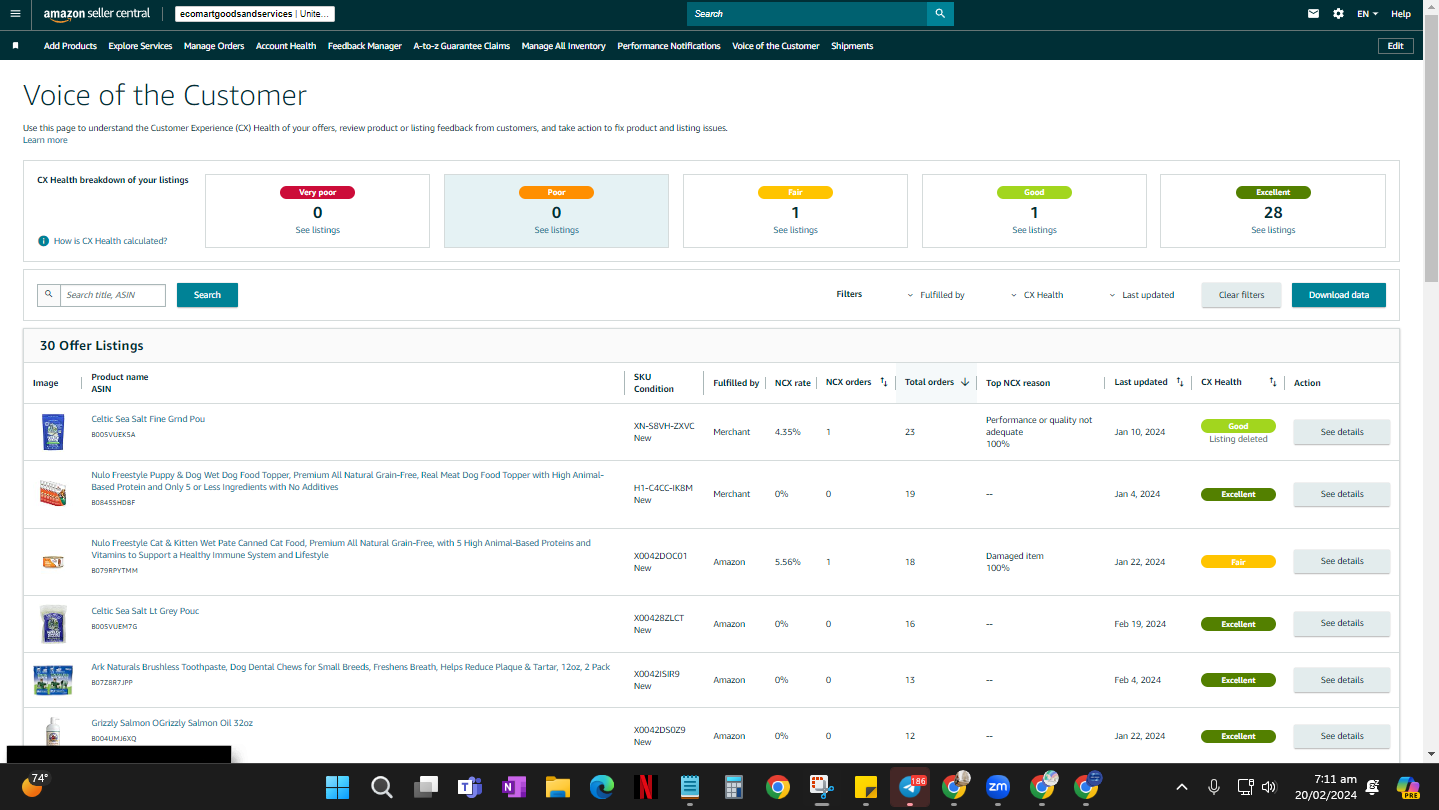Click the Celtic Sea Salt Lt Grey thumbnail
Image resolution: width=1439 pixels, height=810 pixels.
(x=52, y=623)
